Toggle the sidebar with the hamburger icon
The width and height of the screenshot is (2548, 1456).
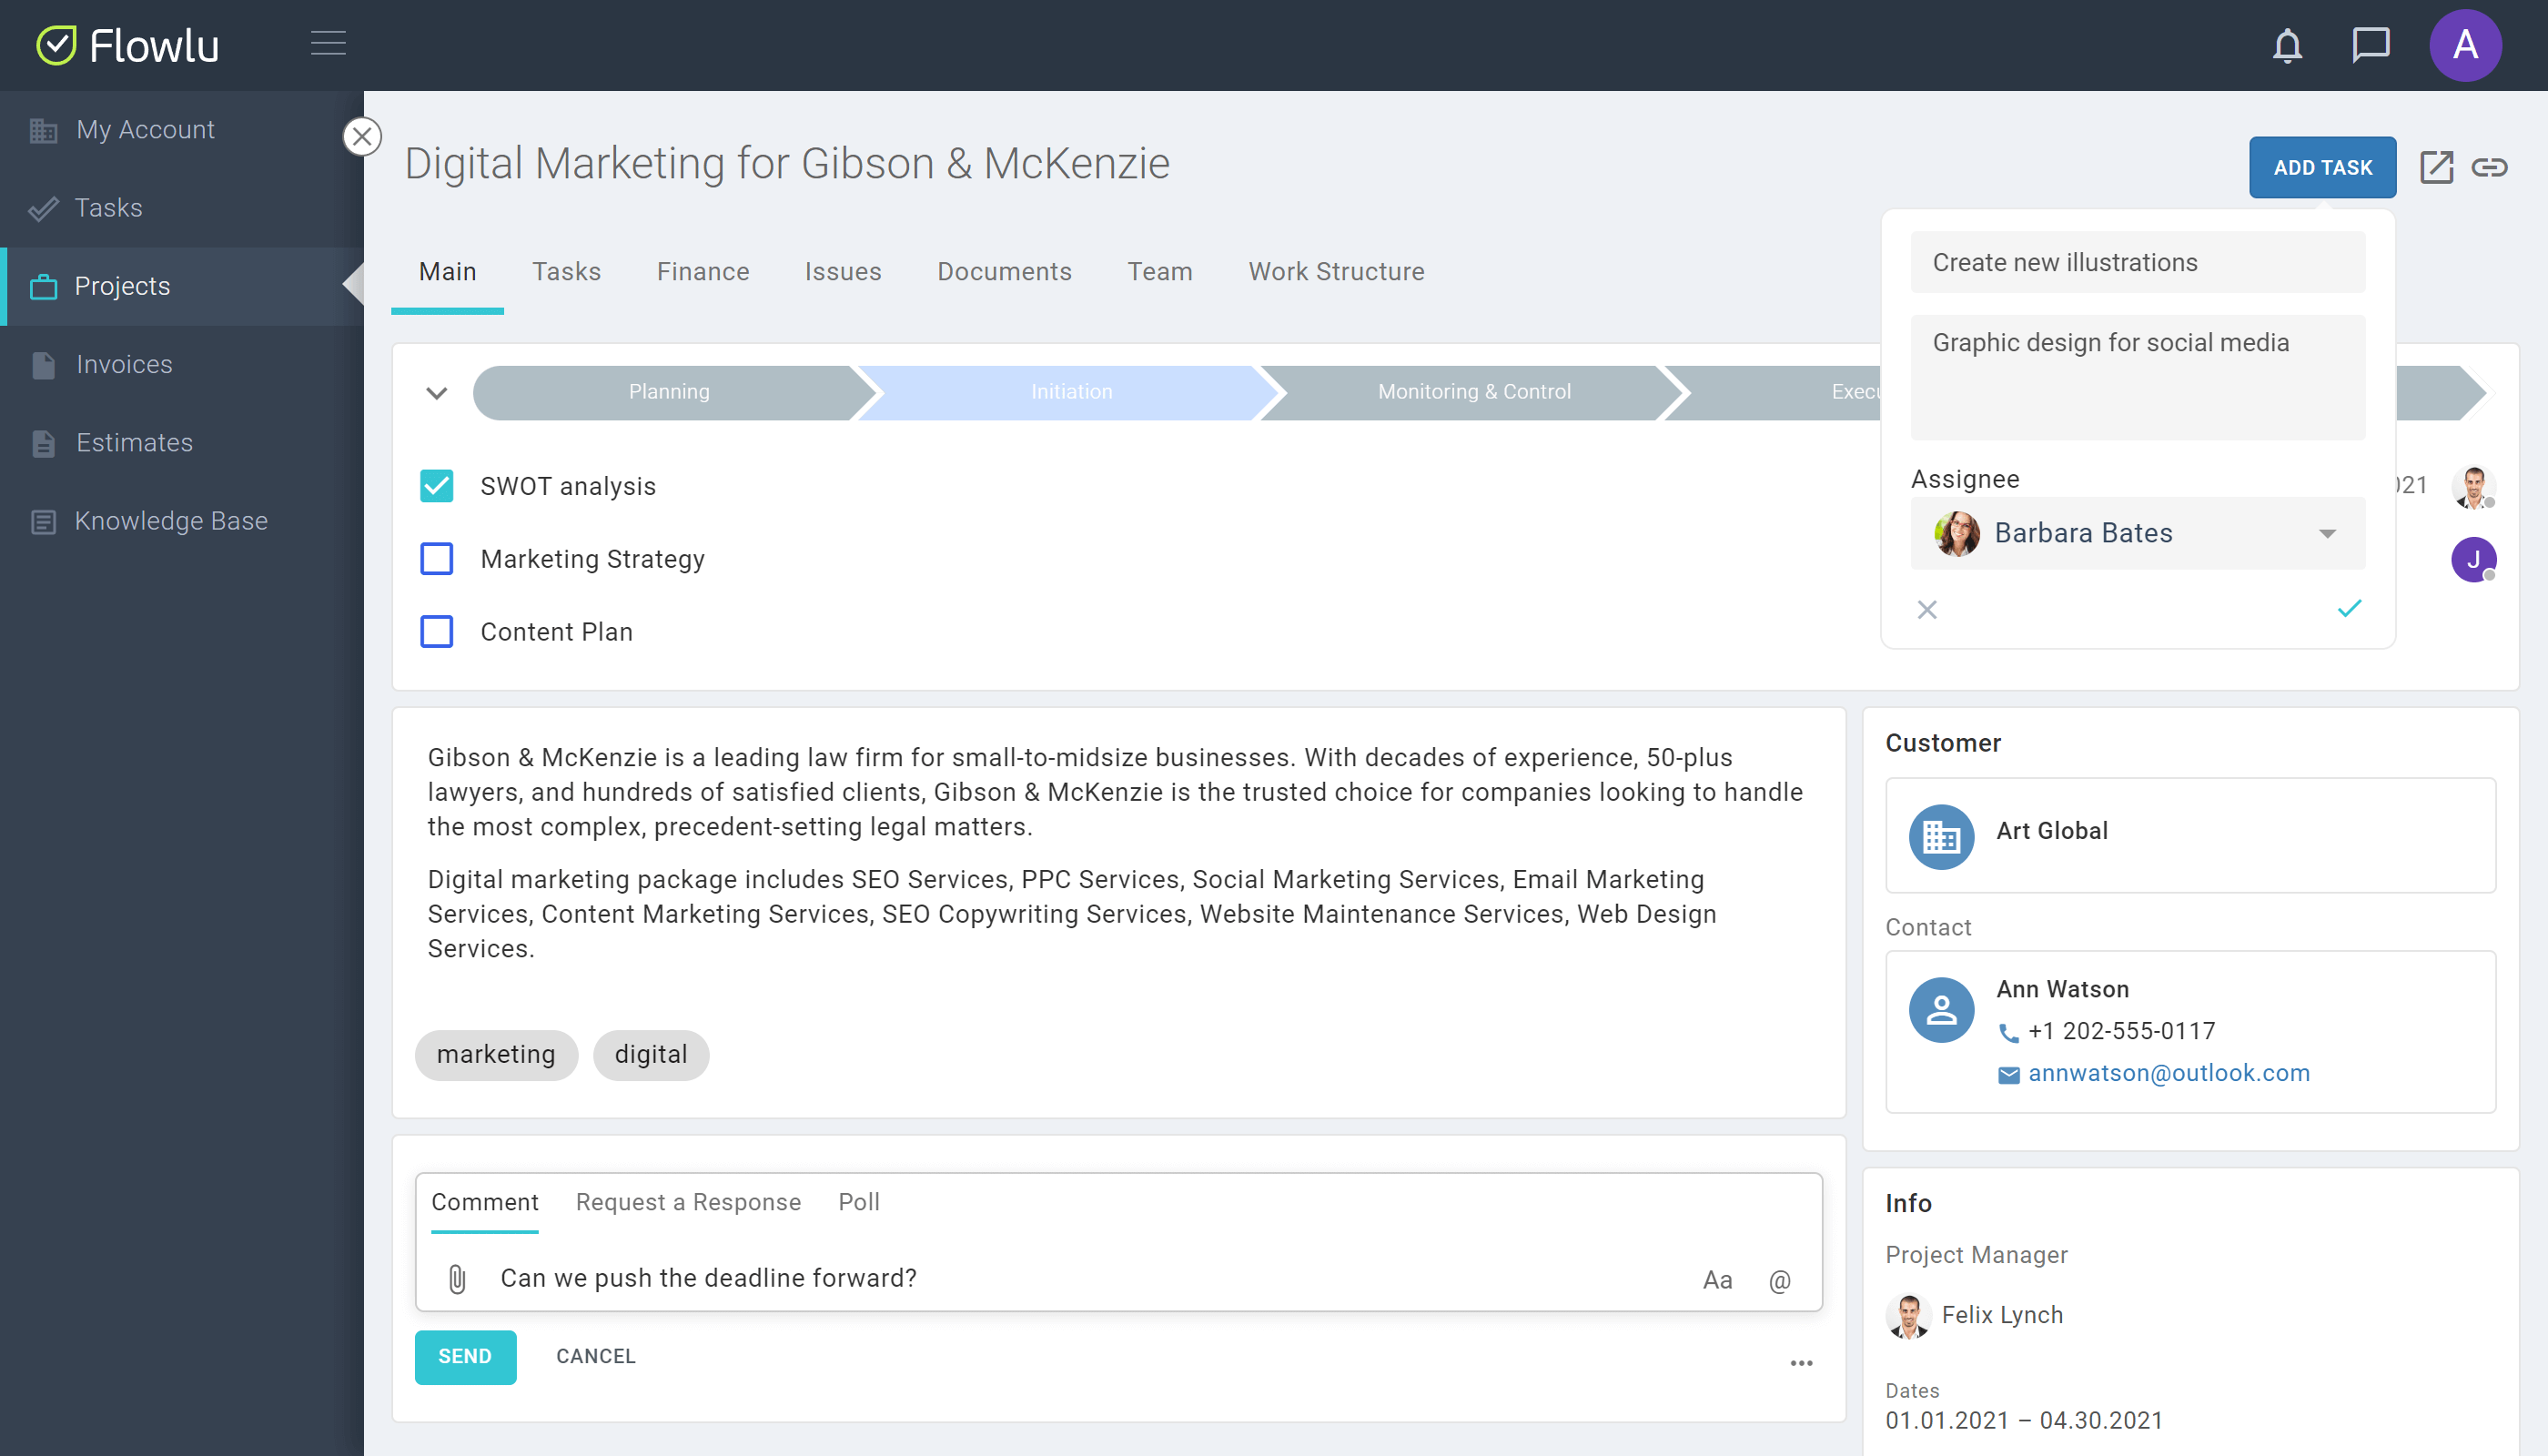(328, 44)
